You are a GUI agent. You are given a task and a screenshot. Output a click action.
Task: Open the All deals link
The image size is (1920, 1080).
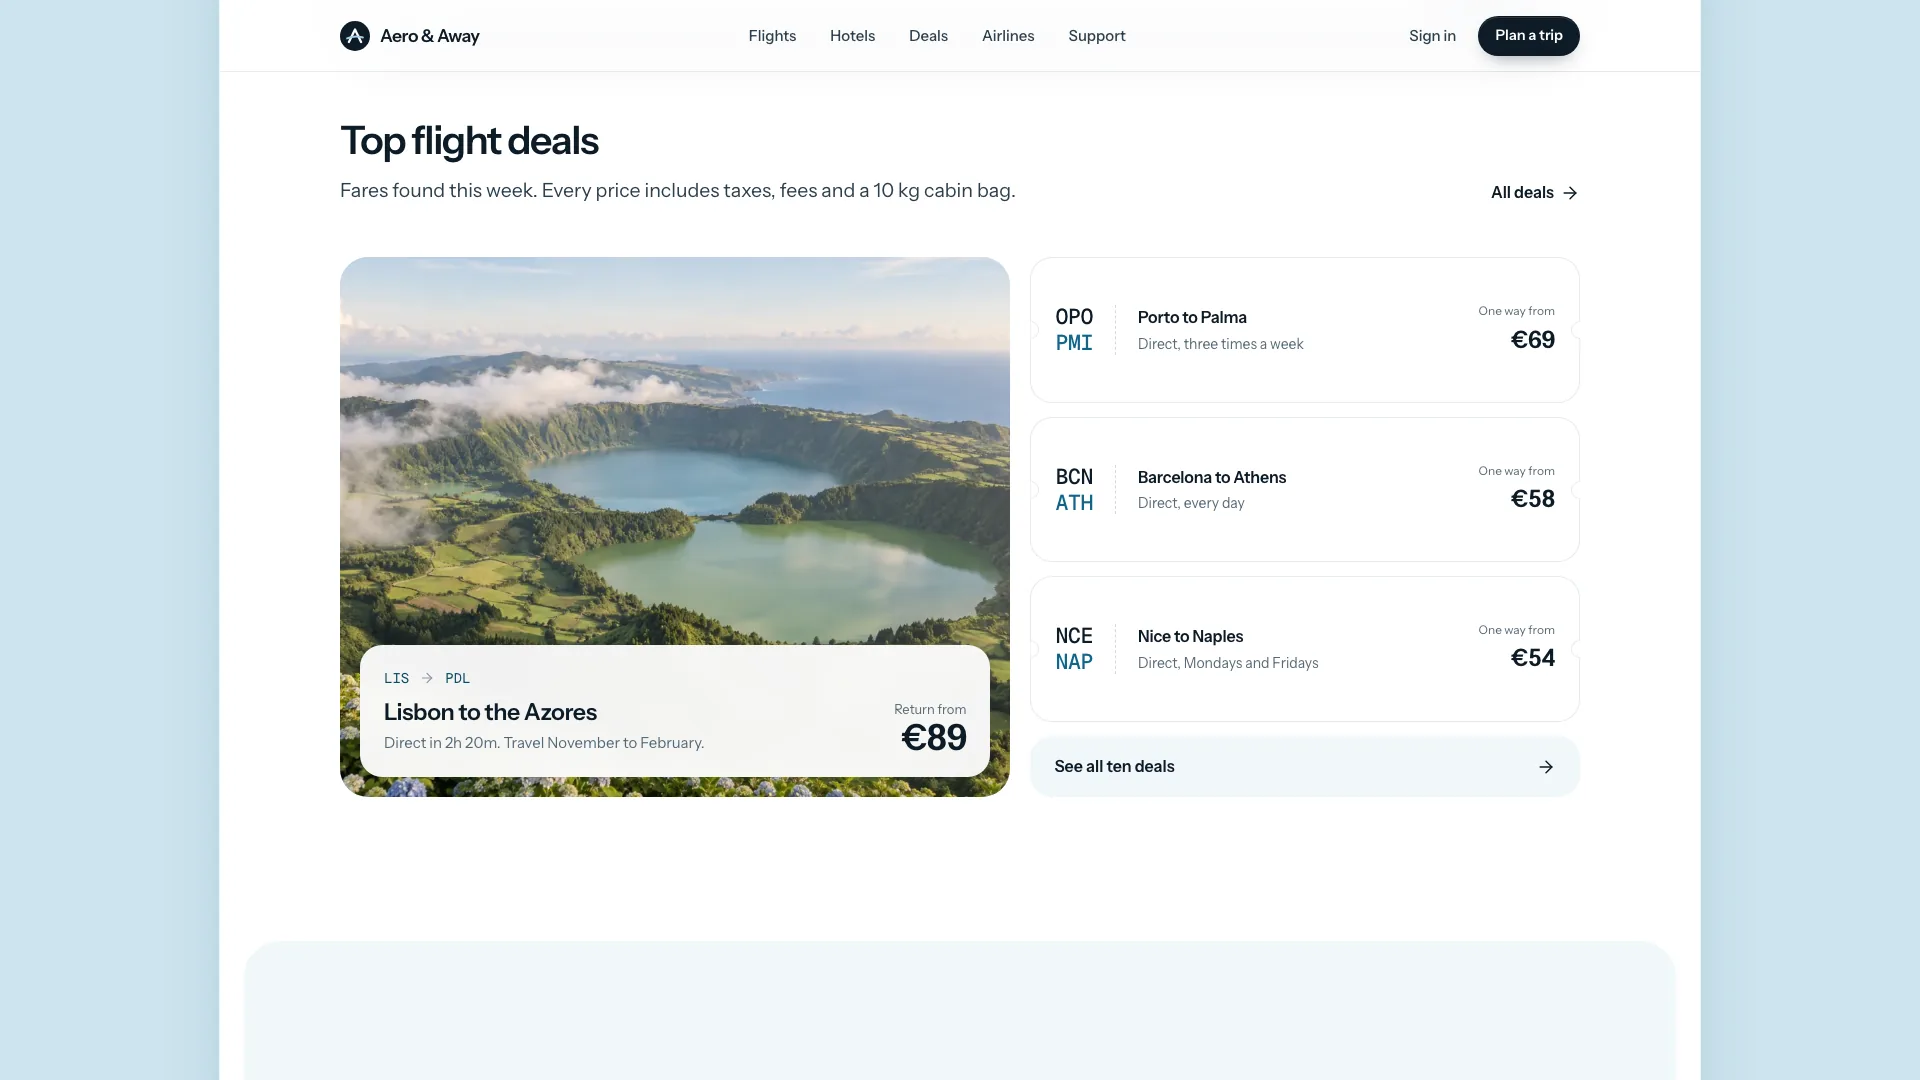click(1534, 193)
